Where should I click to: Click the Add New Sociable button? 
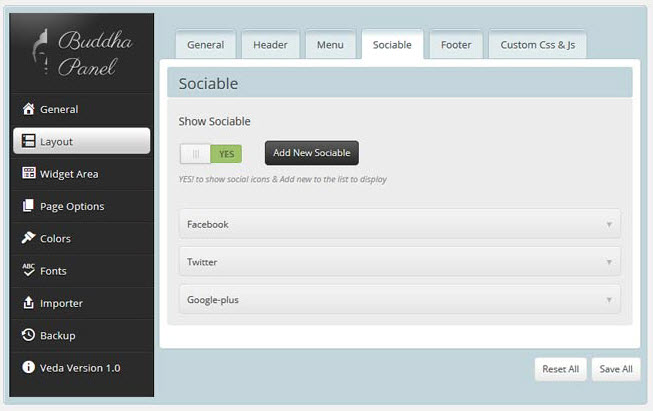point(312,153)
